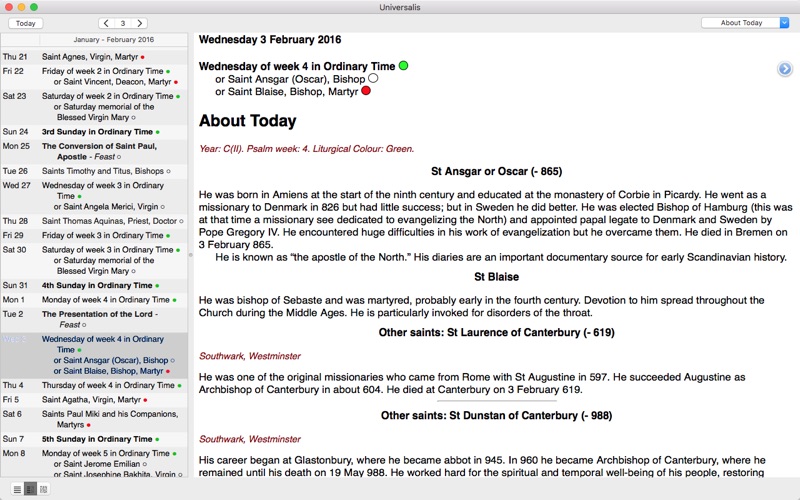Click the day number field showing 3
This screenshot has height=500, width=800.
(x=122, y=23)
